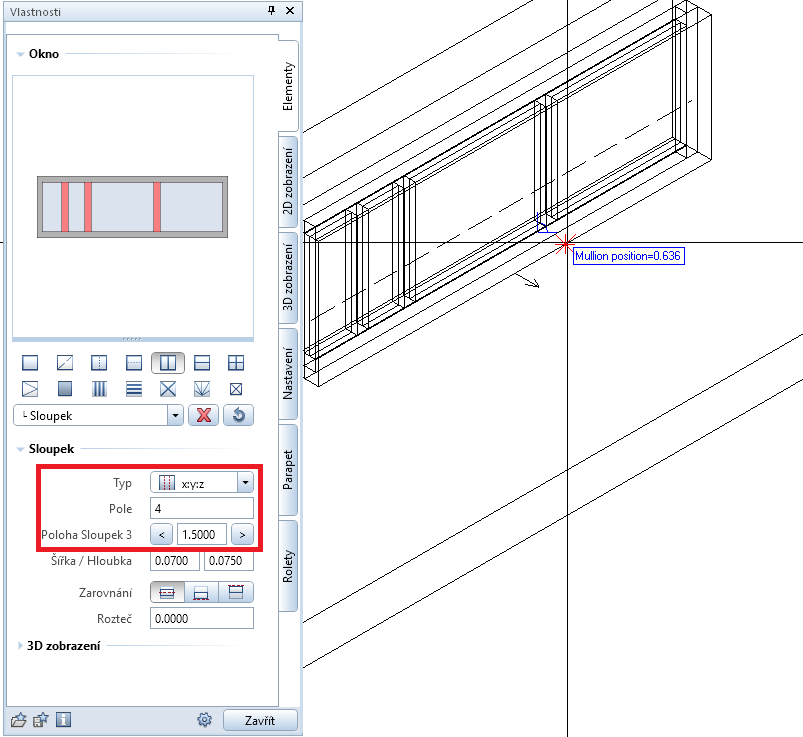Pin the Vlastnosti panel
803x737 pixels.
(x=271, y=11)
